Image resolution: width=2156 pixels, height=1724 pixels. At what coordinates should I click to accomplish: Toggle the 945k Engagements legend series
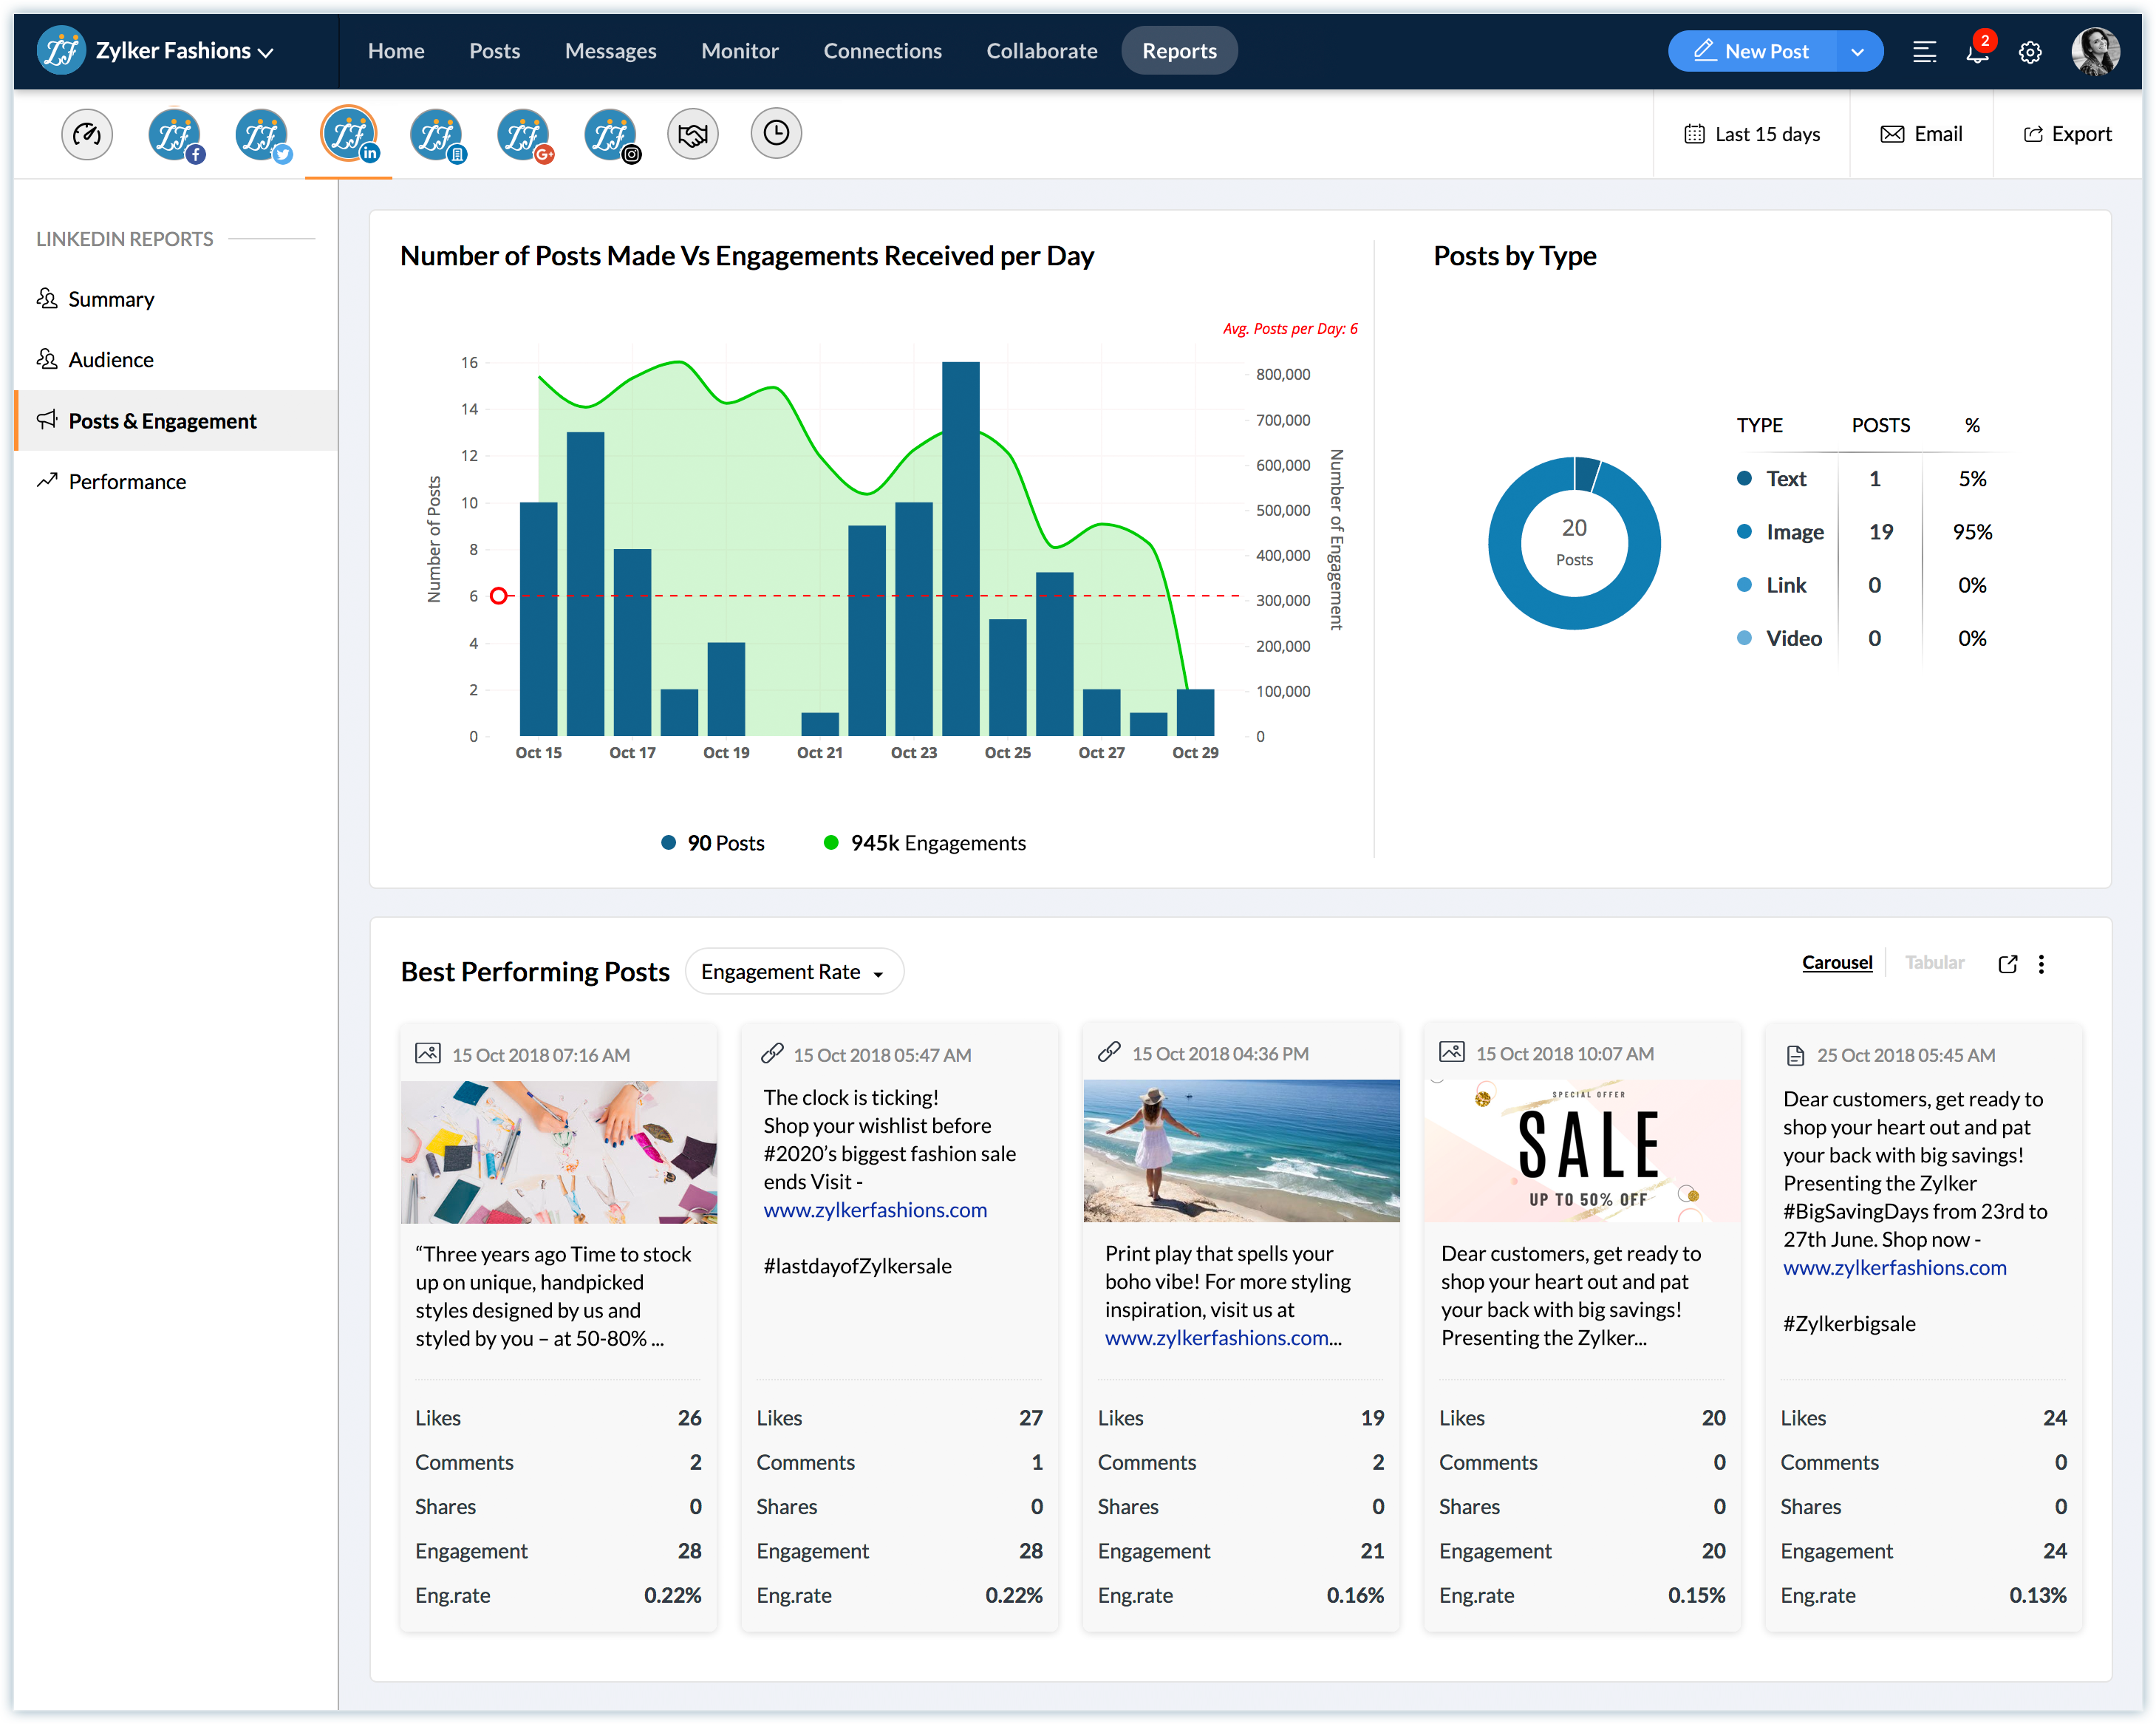[924, 843]
